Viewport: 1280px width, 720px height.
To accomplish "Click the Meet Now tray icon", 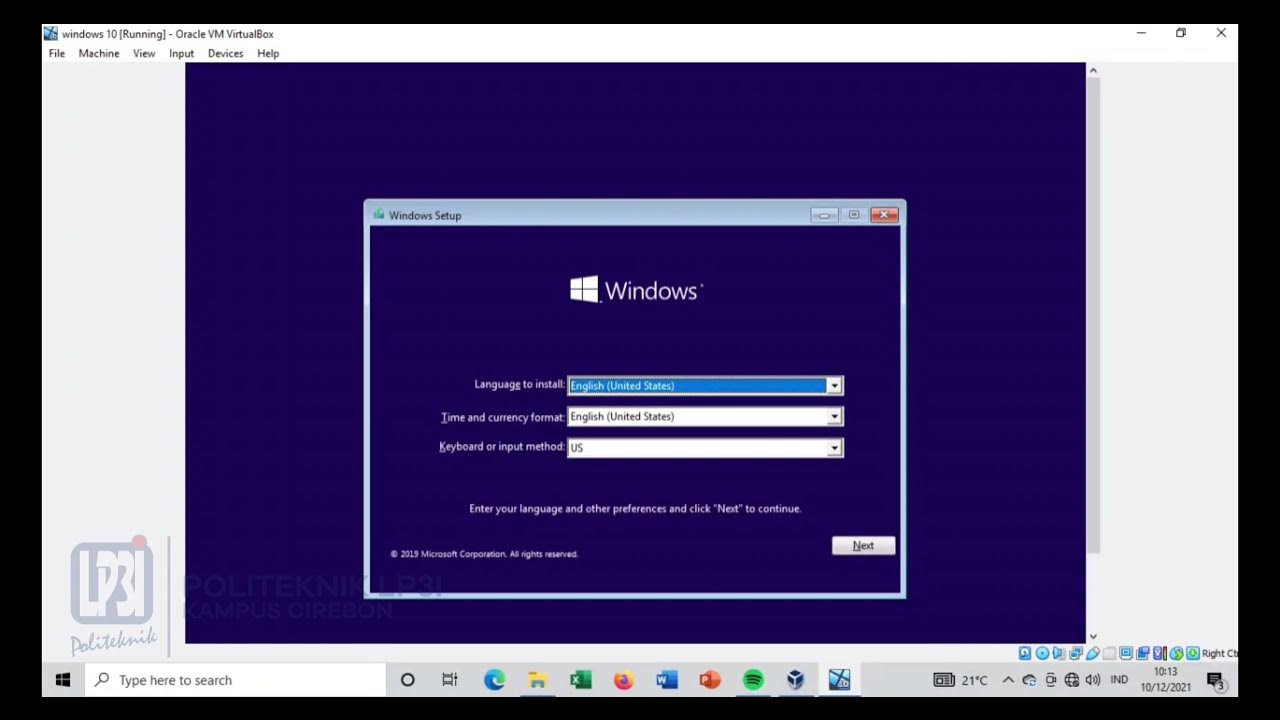I will (x=1051, y=680).
